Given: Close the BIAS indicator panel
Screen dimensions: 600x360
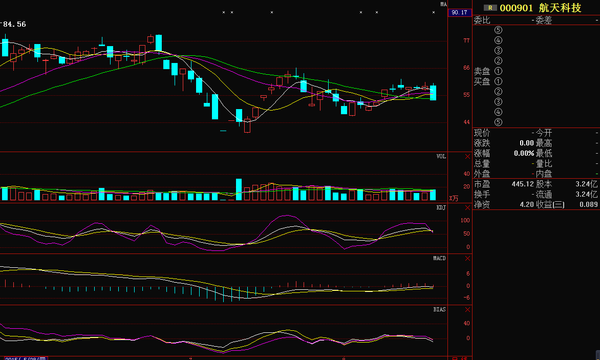Looking at the screenshot, I should click(467, 310).
